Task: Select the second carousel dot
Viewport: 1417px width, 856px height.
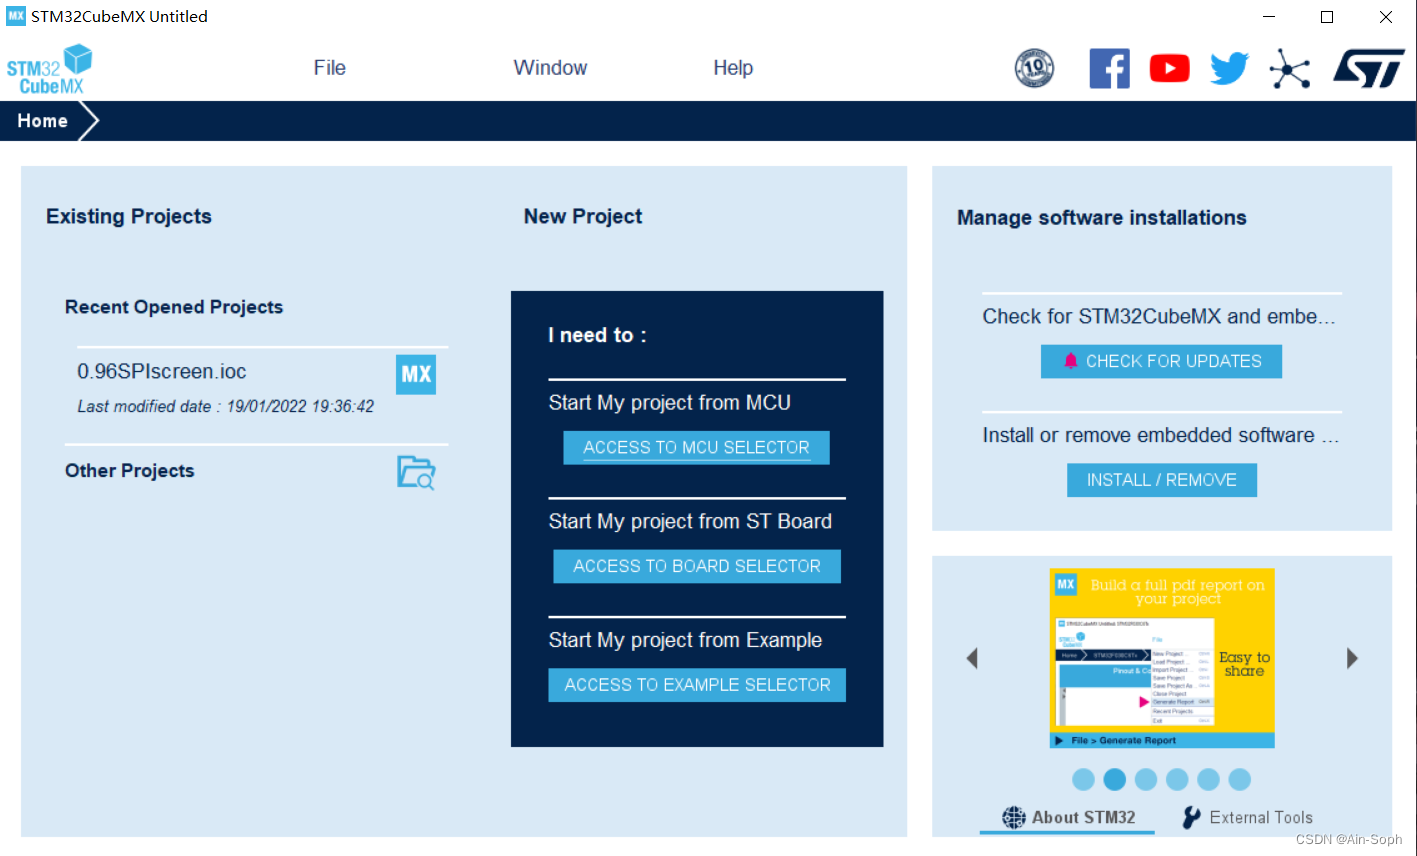Action: pos(1114,779)
